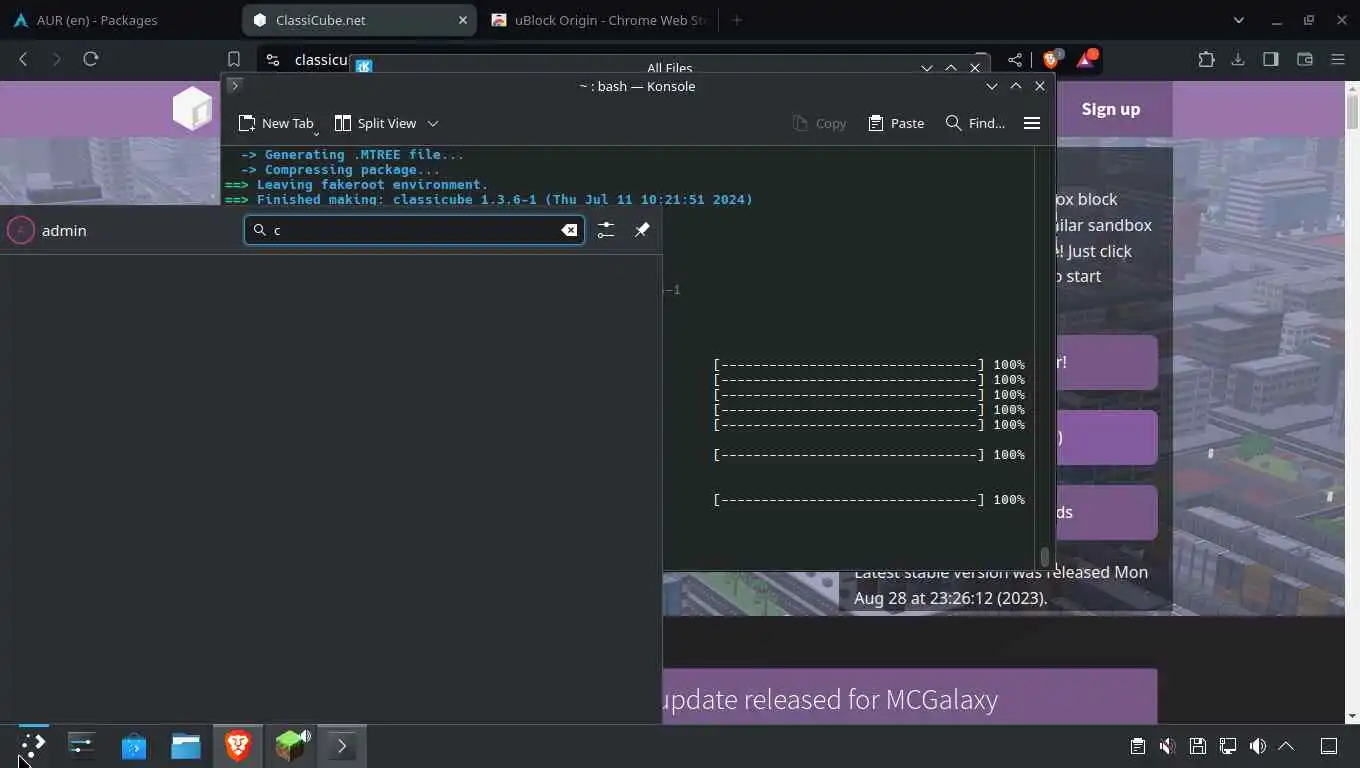Click muted audio tray icon
This screenshot has height=768, width=1360.
pos(1167,746)
